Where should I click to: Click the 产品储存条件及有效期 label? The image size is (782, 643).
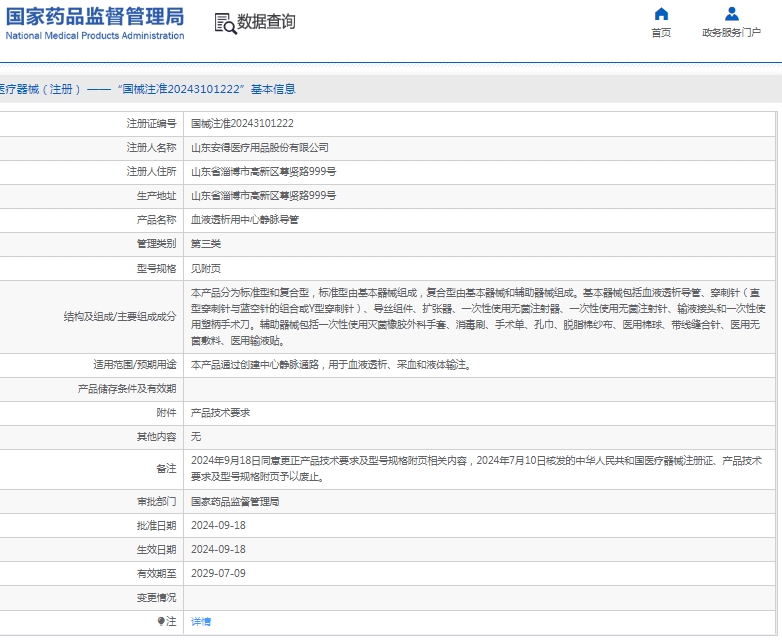(127, 389)
